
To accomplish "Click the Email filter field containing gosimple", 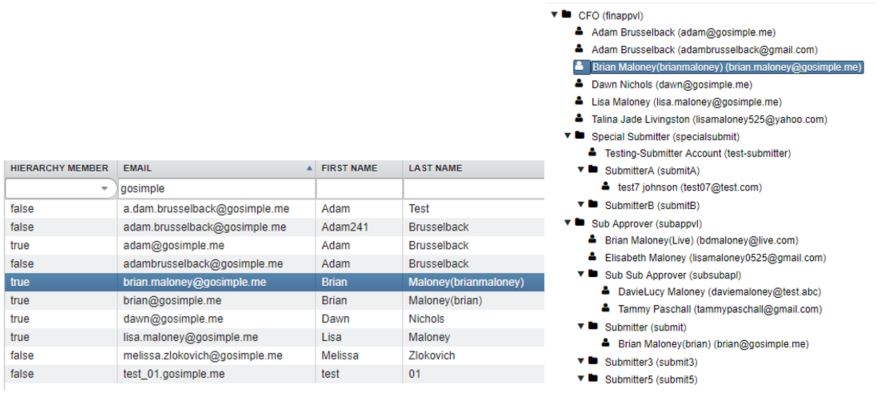I will pos(215,188).
